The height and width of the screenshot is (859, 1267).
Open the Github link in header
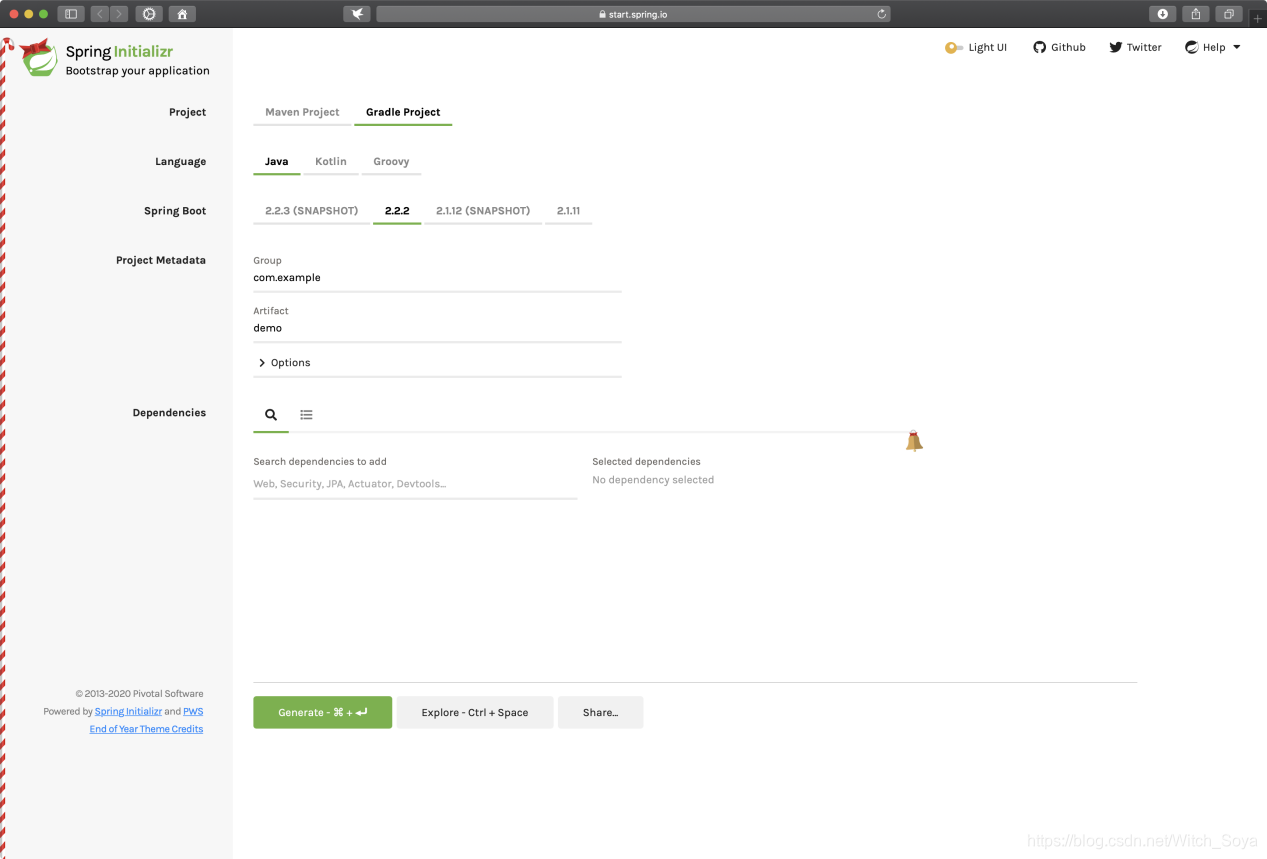point(1059,47)
